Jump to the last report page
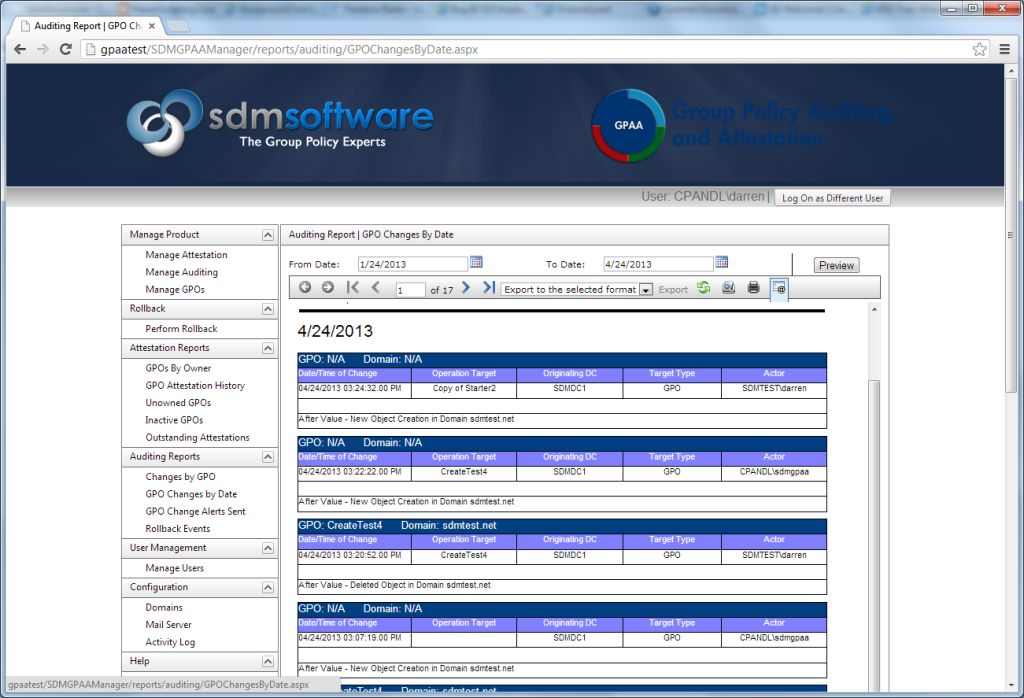The height and width of the screenshot is (698, 1024). coord(489,286)
